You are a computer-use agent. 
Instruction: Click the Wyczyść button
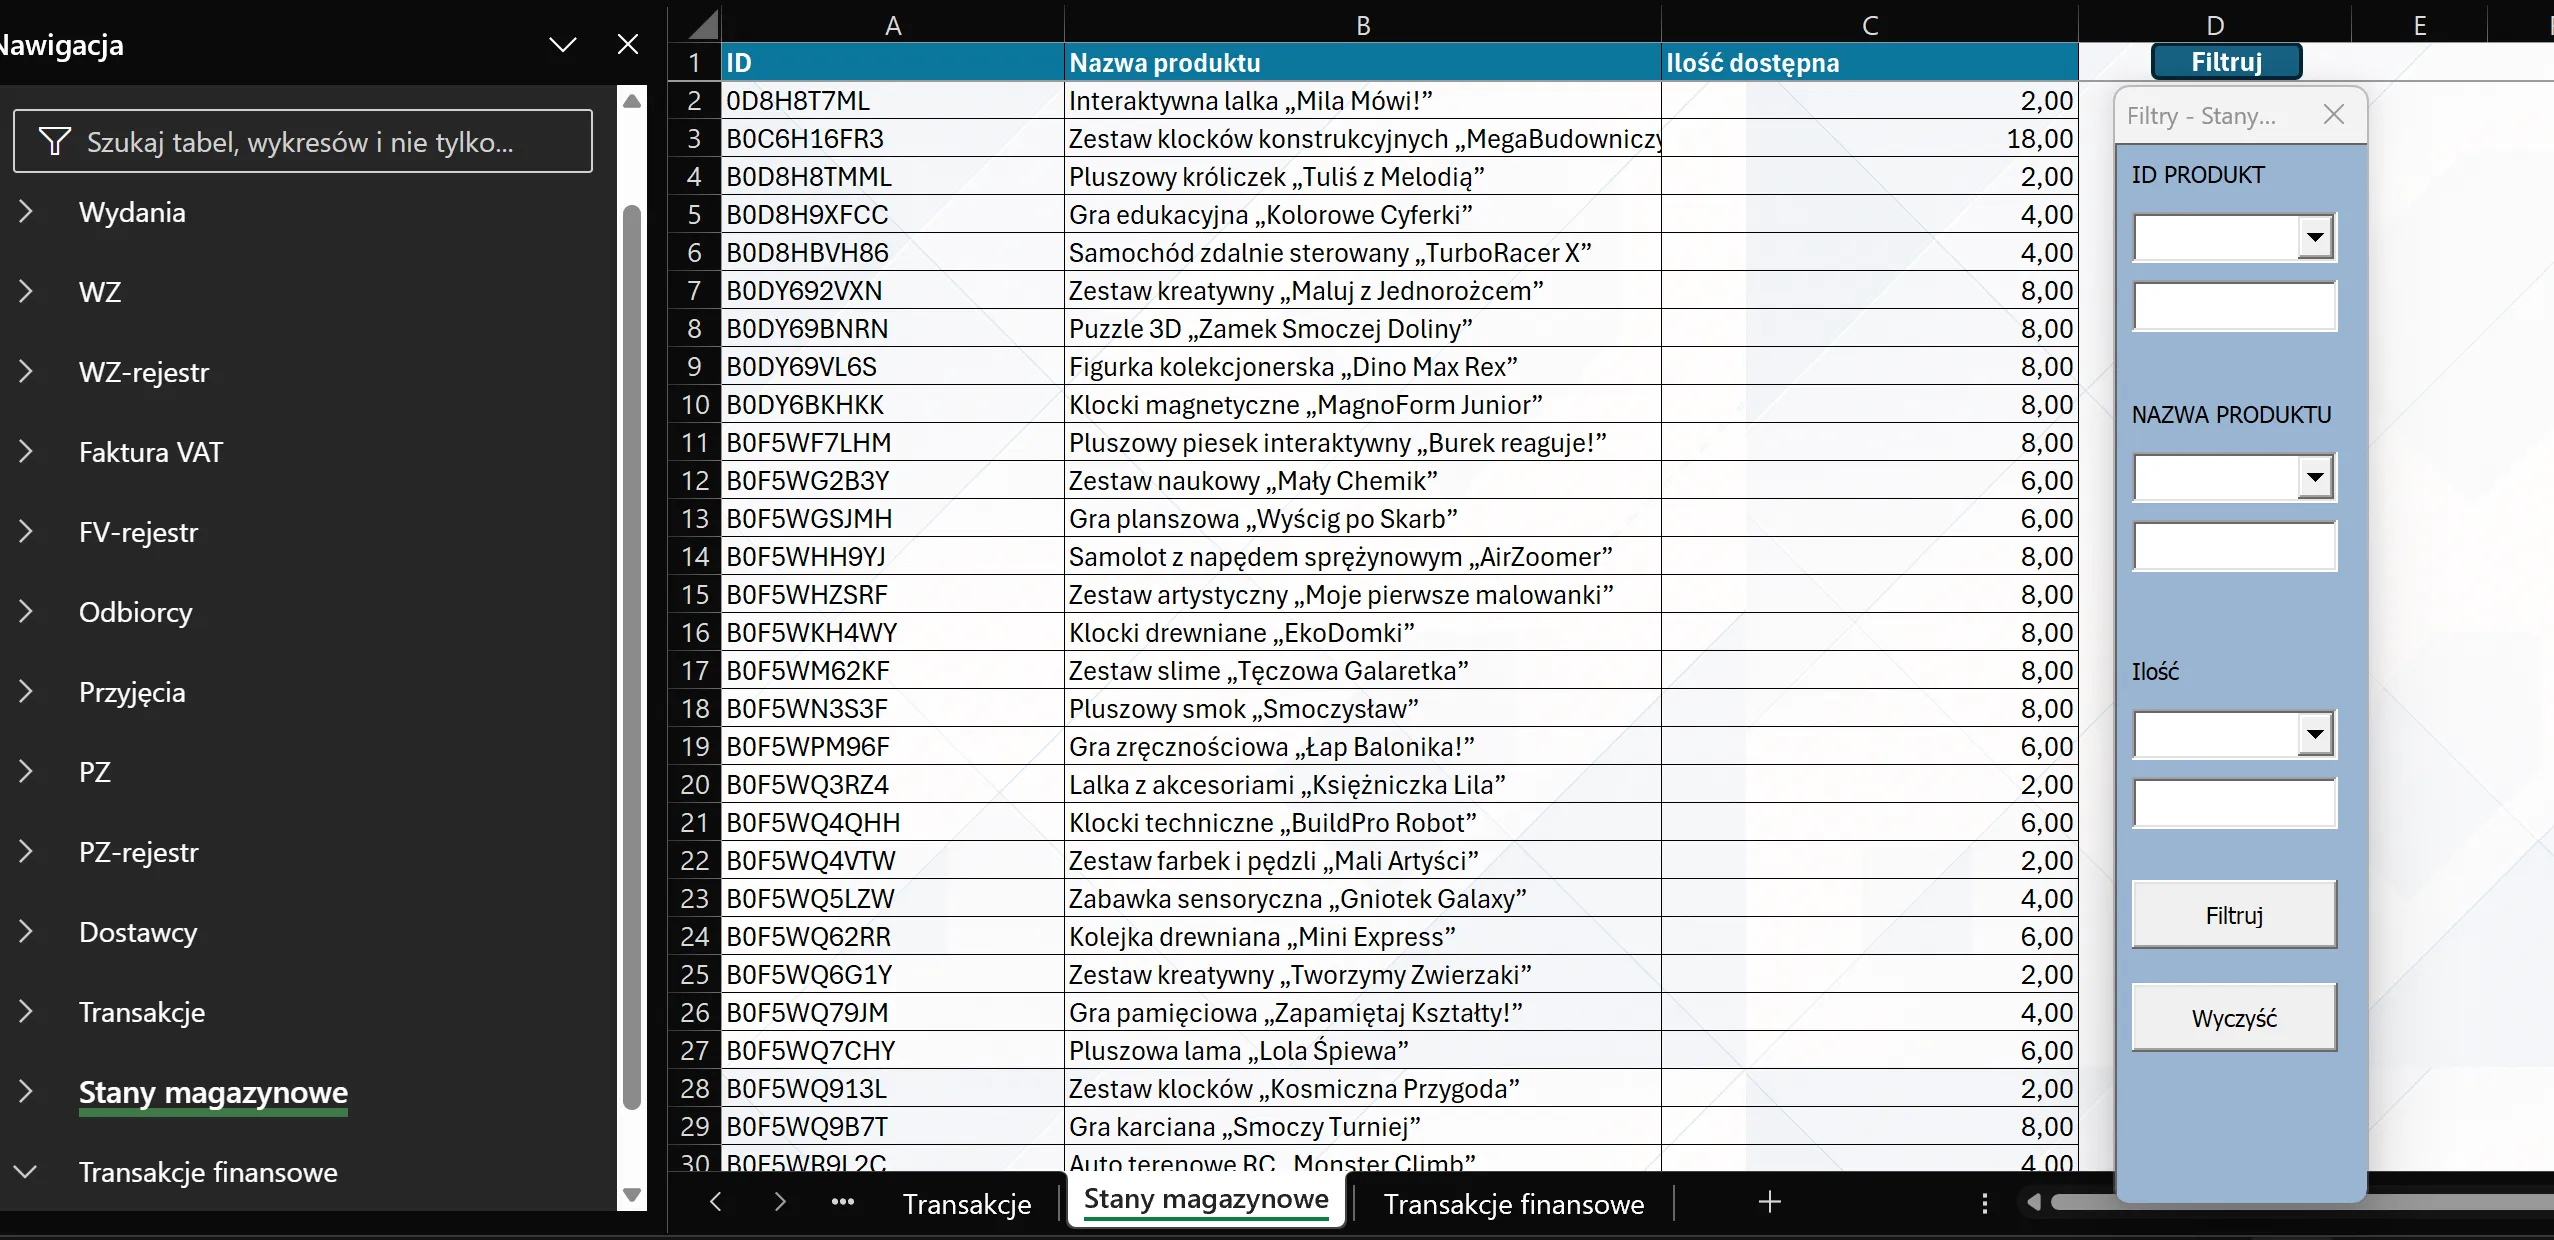2234,1018
